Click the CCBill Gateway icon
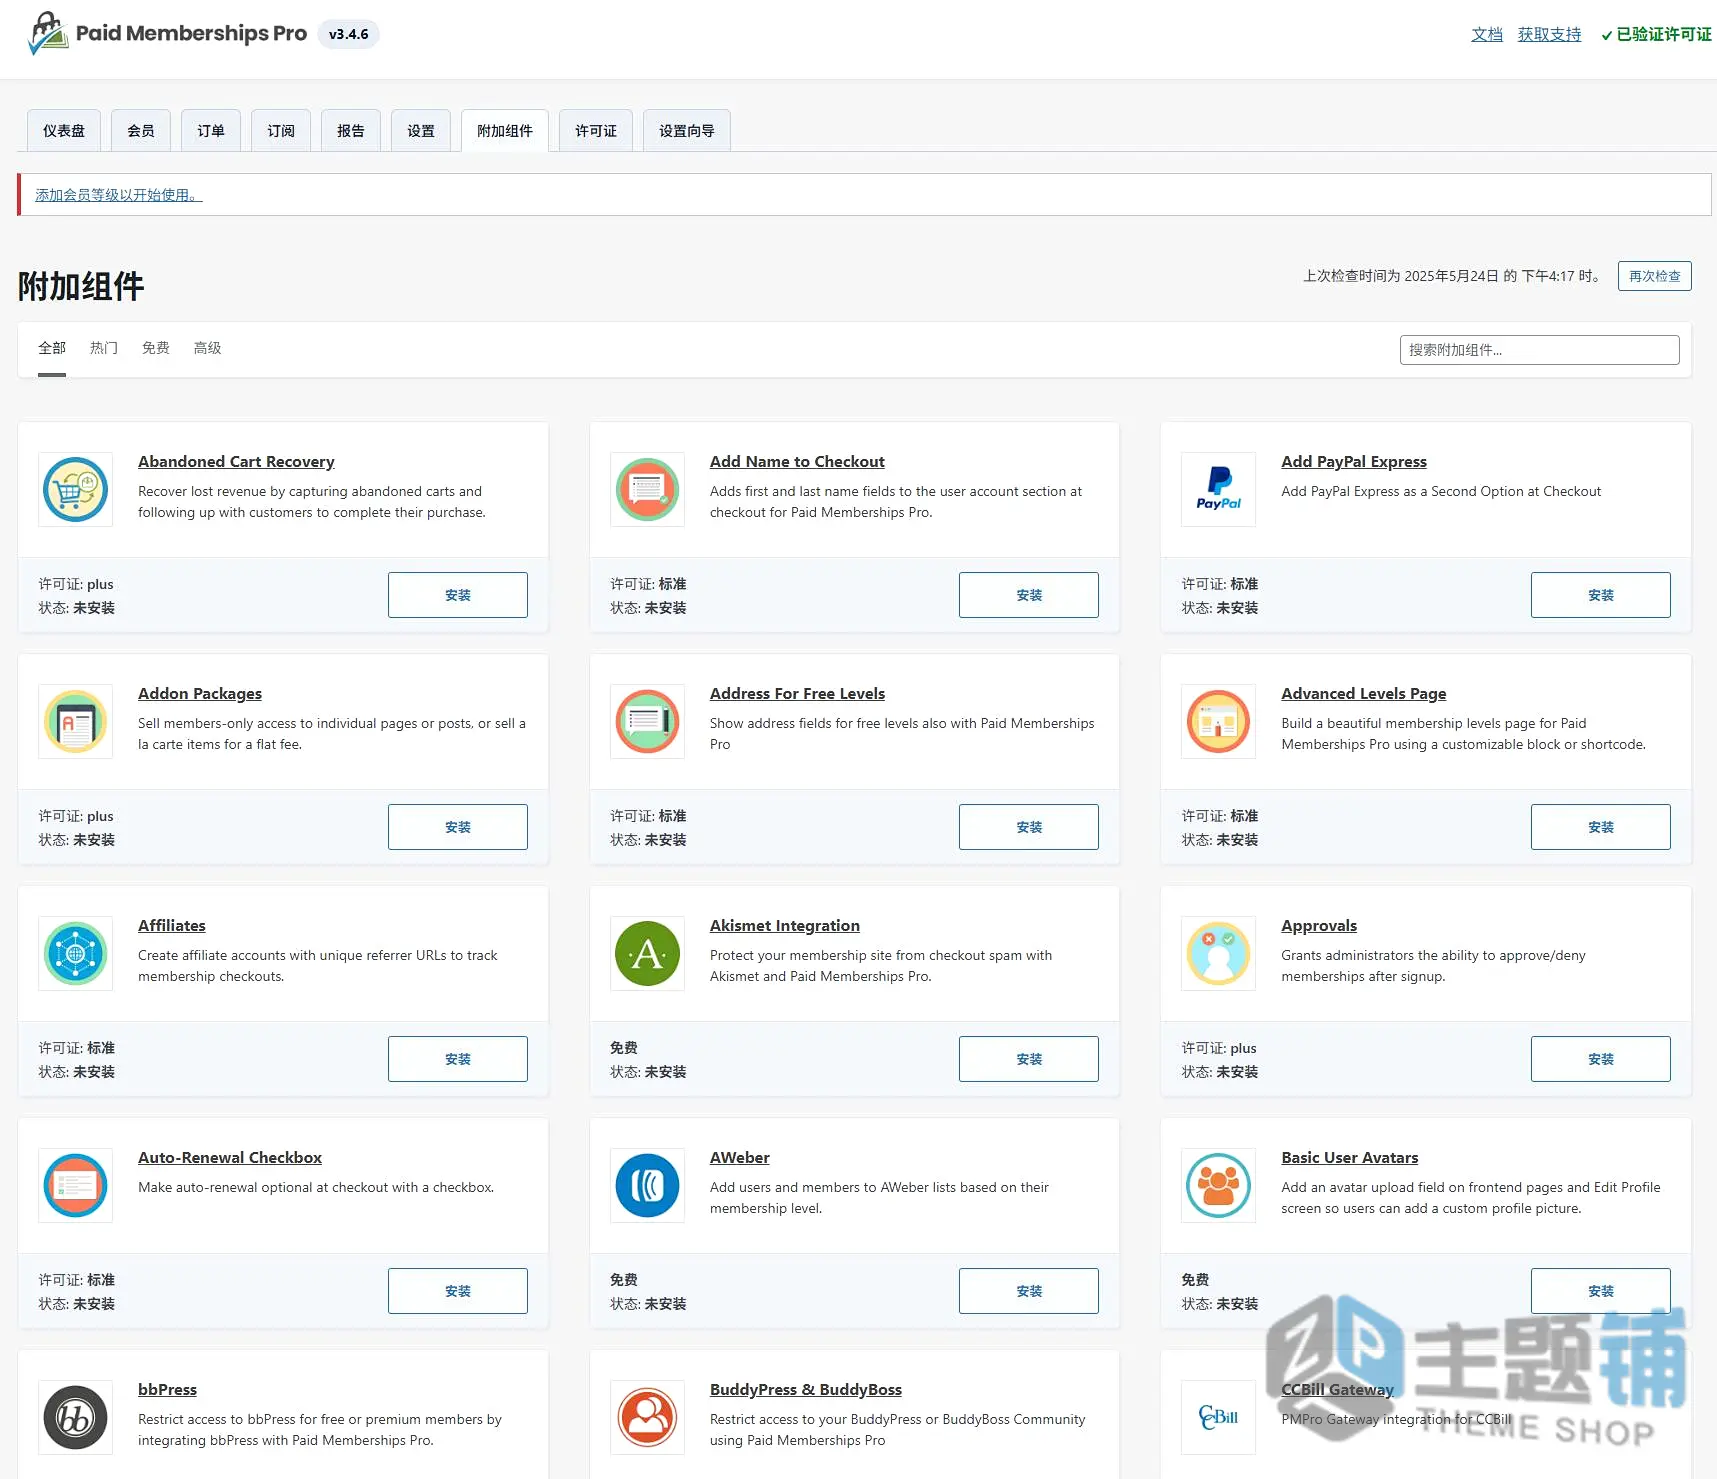 [1219, 1417]
